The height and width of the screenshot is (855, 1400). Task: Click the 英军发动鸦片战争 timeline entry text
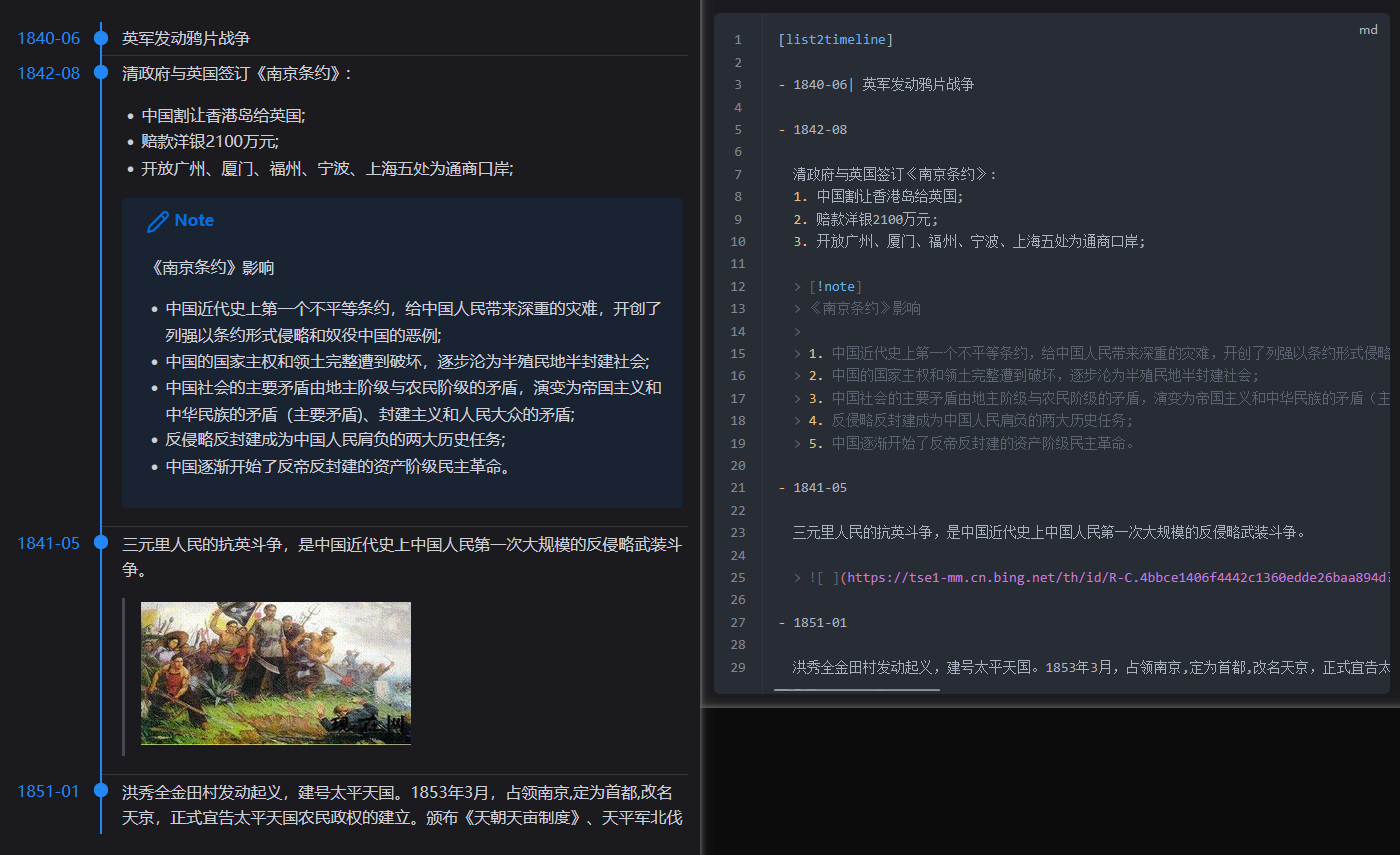click(x=186, y=38)
